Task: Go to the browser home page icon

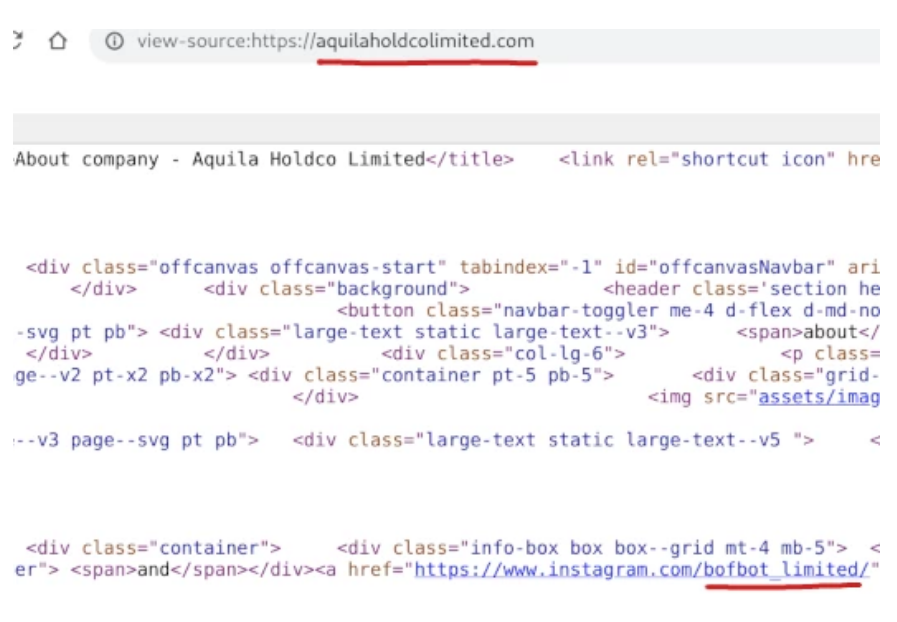Action: (x=58, y=41)
